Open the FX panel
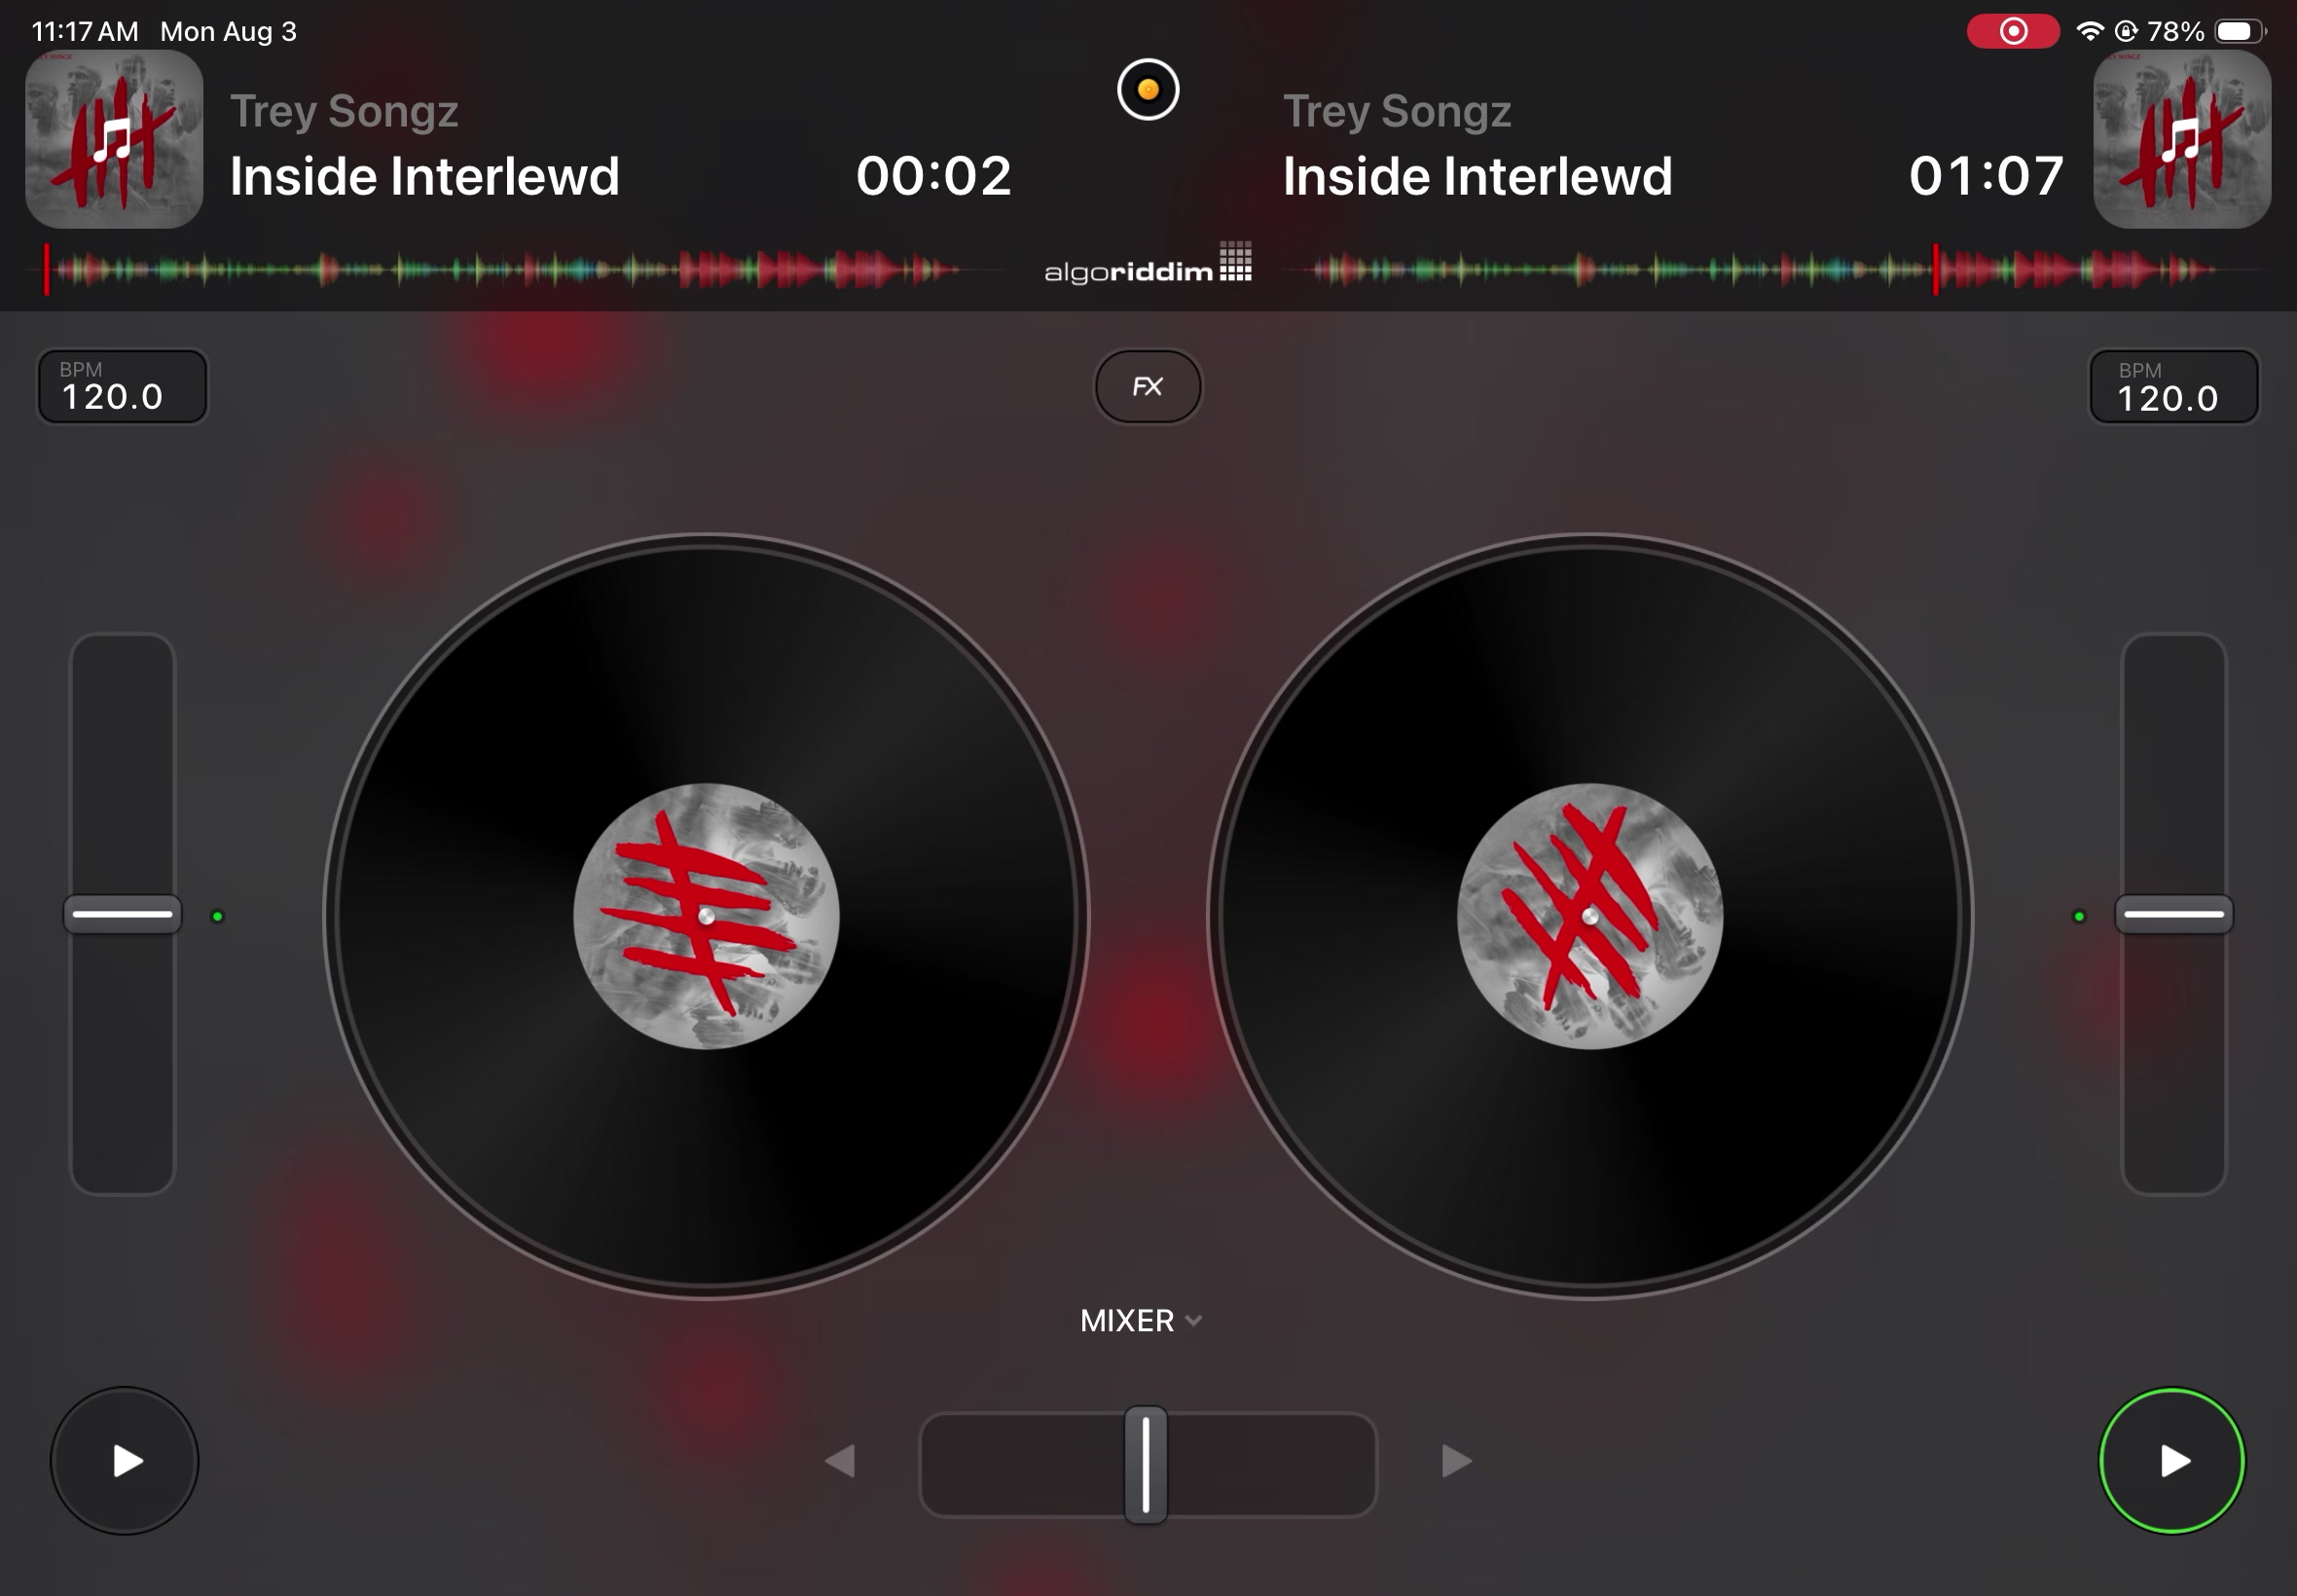Image resolution: width=2297 pixels, height=1596 pixels. (1148, 386)
